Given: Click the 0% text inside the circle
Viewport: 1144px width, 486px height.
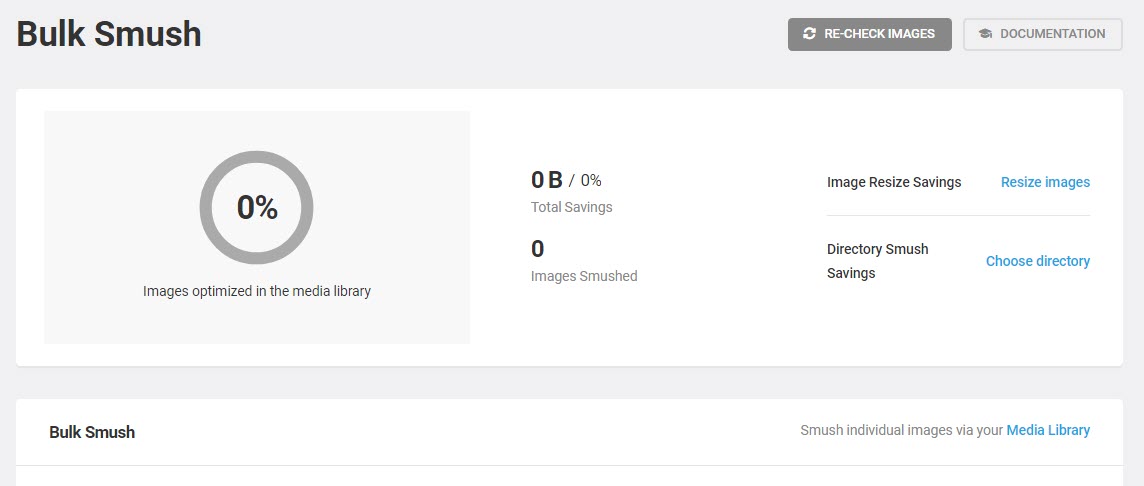Looking at the screenshot, I should 257,208.
